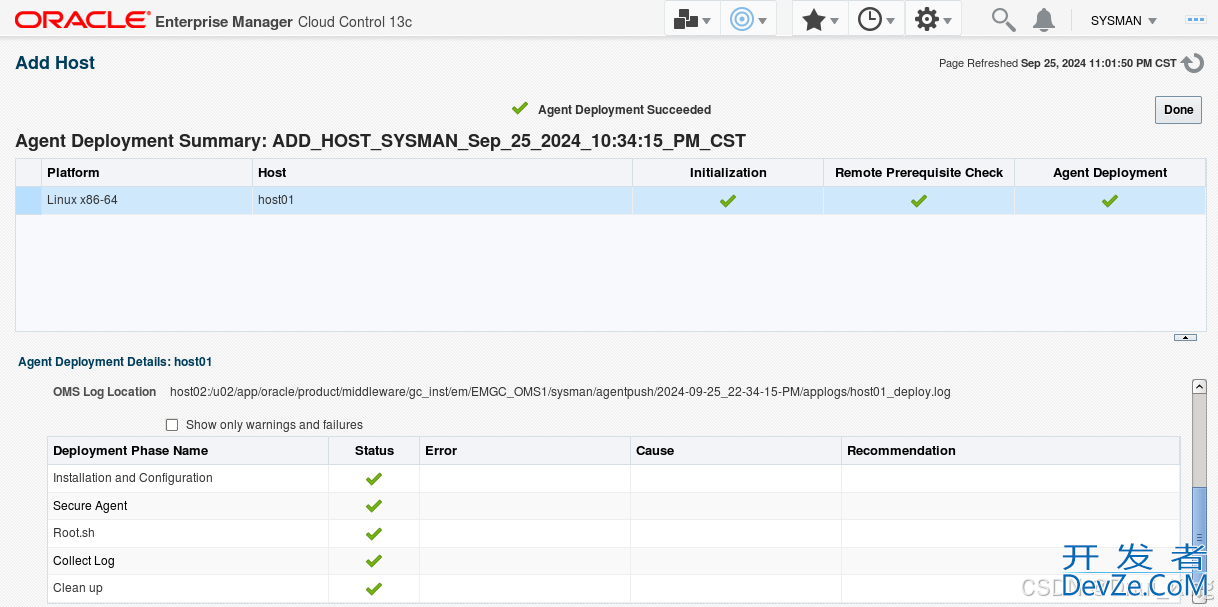Sort by Host column header
Viewport: 1218px width, 607px height.
click(x=443, y=173)
